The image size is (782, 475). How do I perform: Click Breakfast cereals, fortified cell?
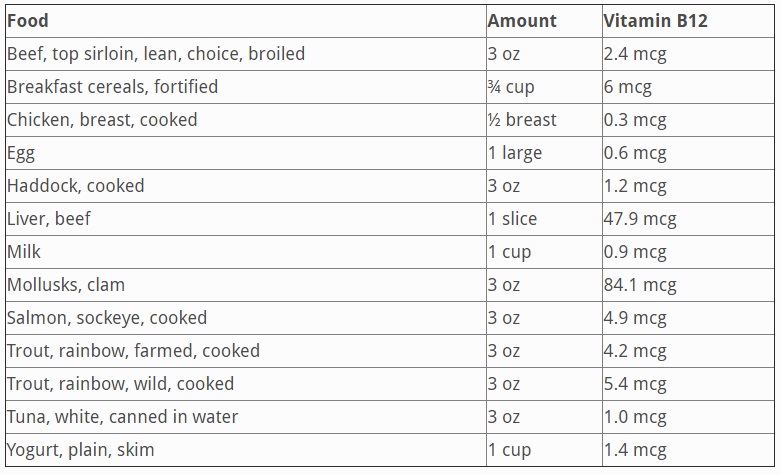(112, 87)
